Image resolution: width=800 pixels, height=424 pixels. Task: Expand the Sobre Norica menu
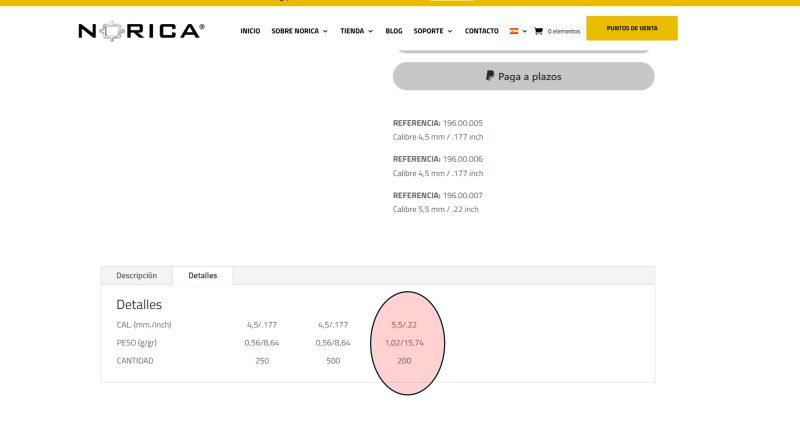click(x=299, y=31)
